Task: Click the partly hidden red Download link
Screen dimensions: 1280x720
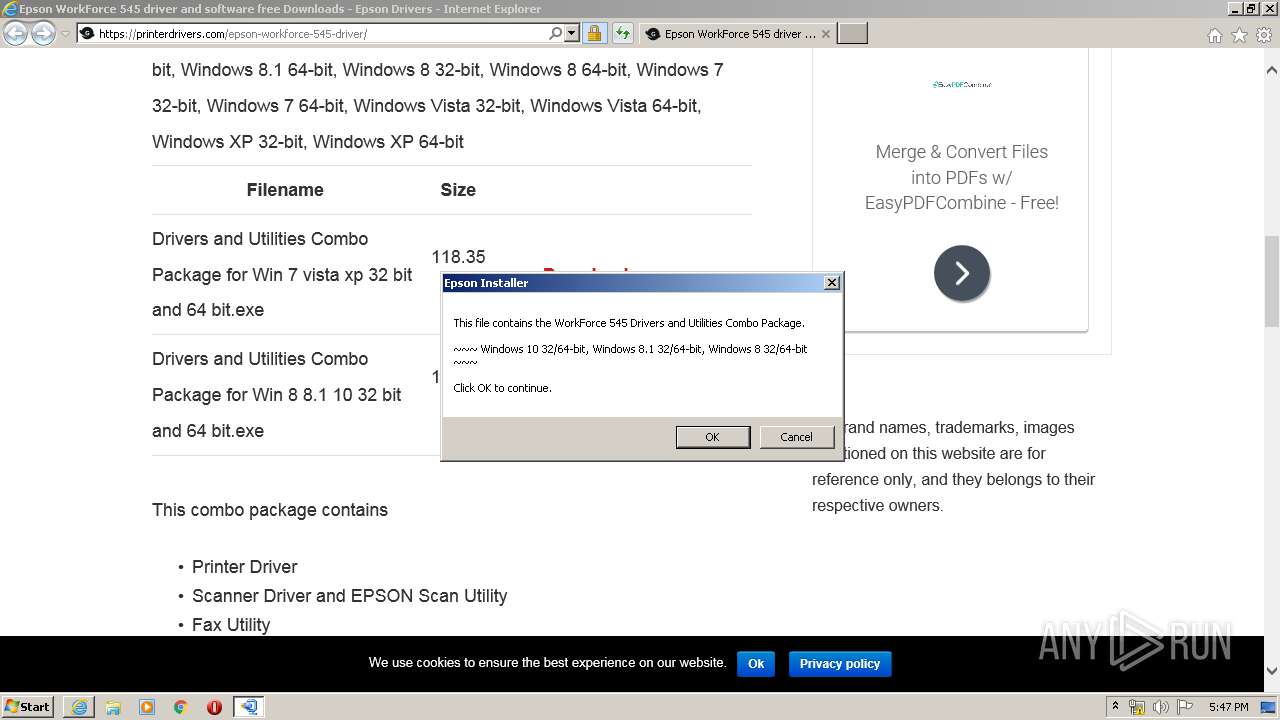Action: (x=587, y=270)
